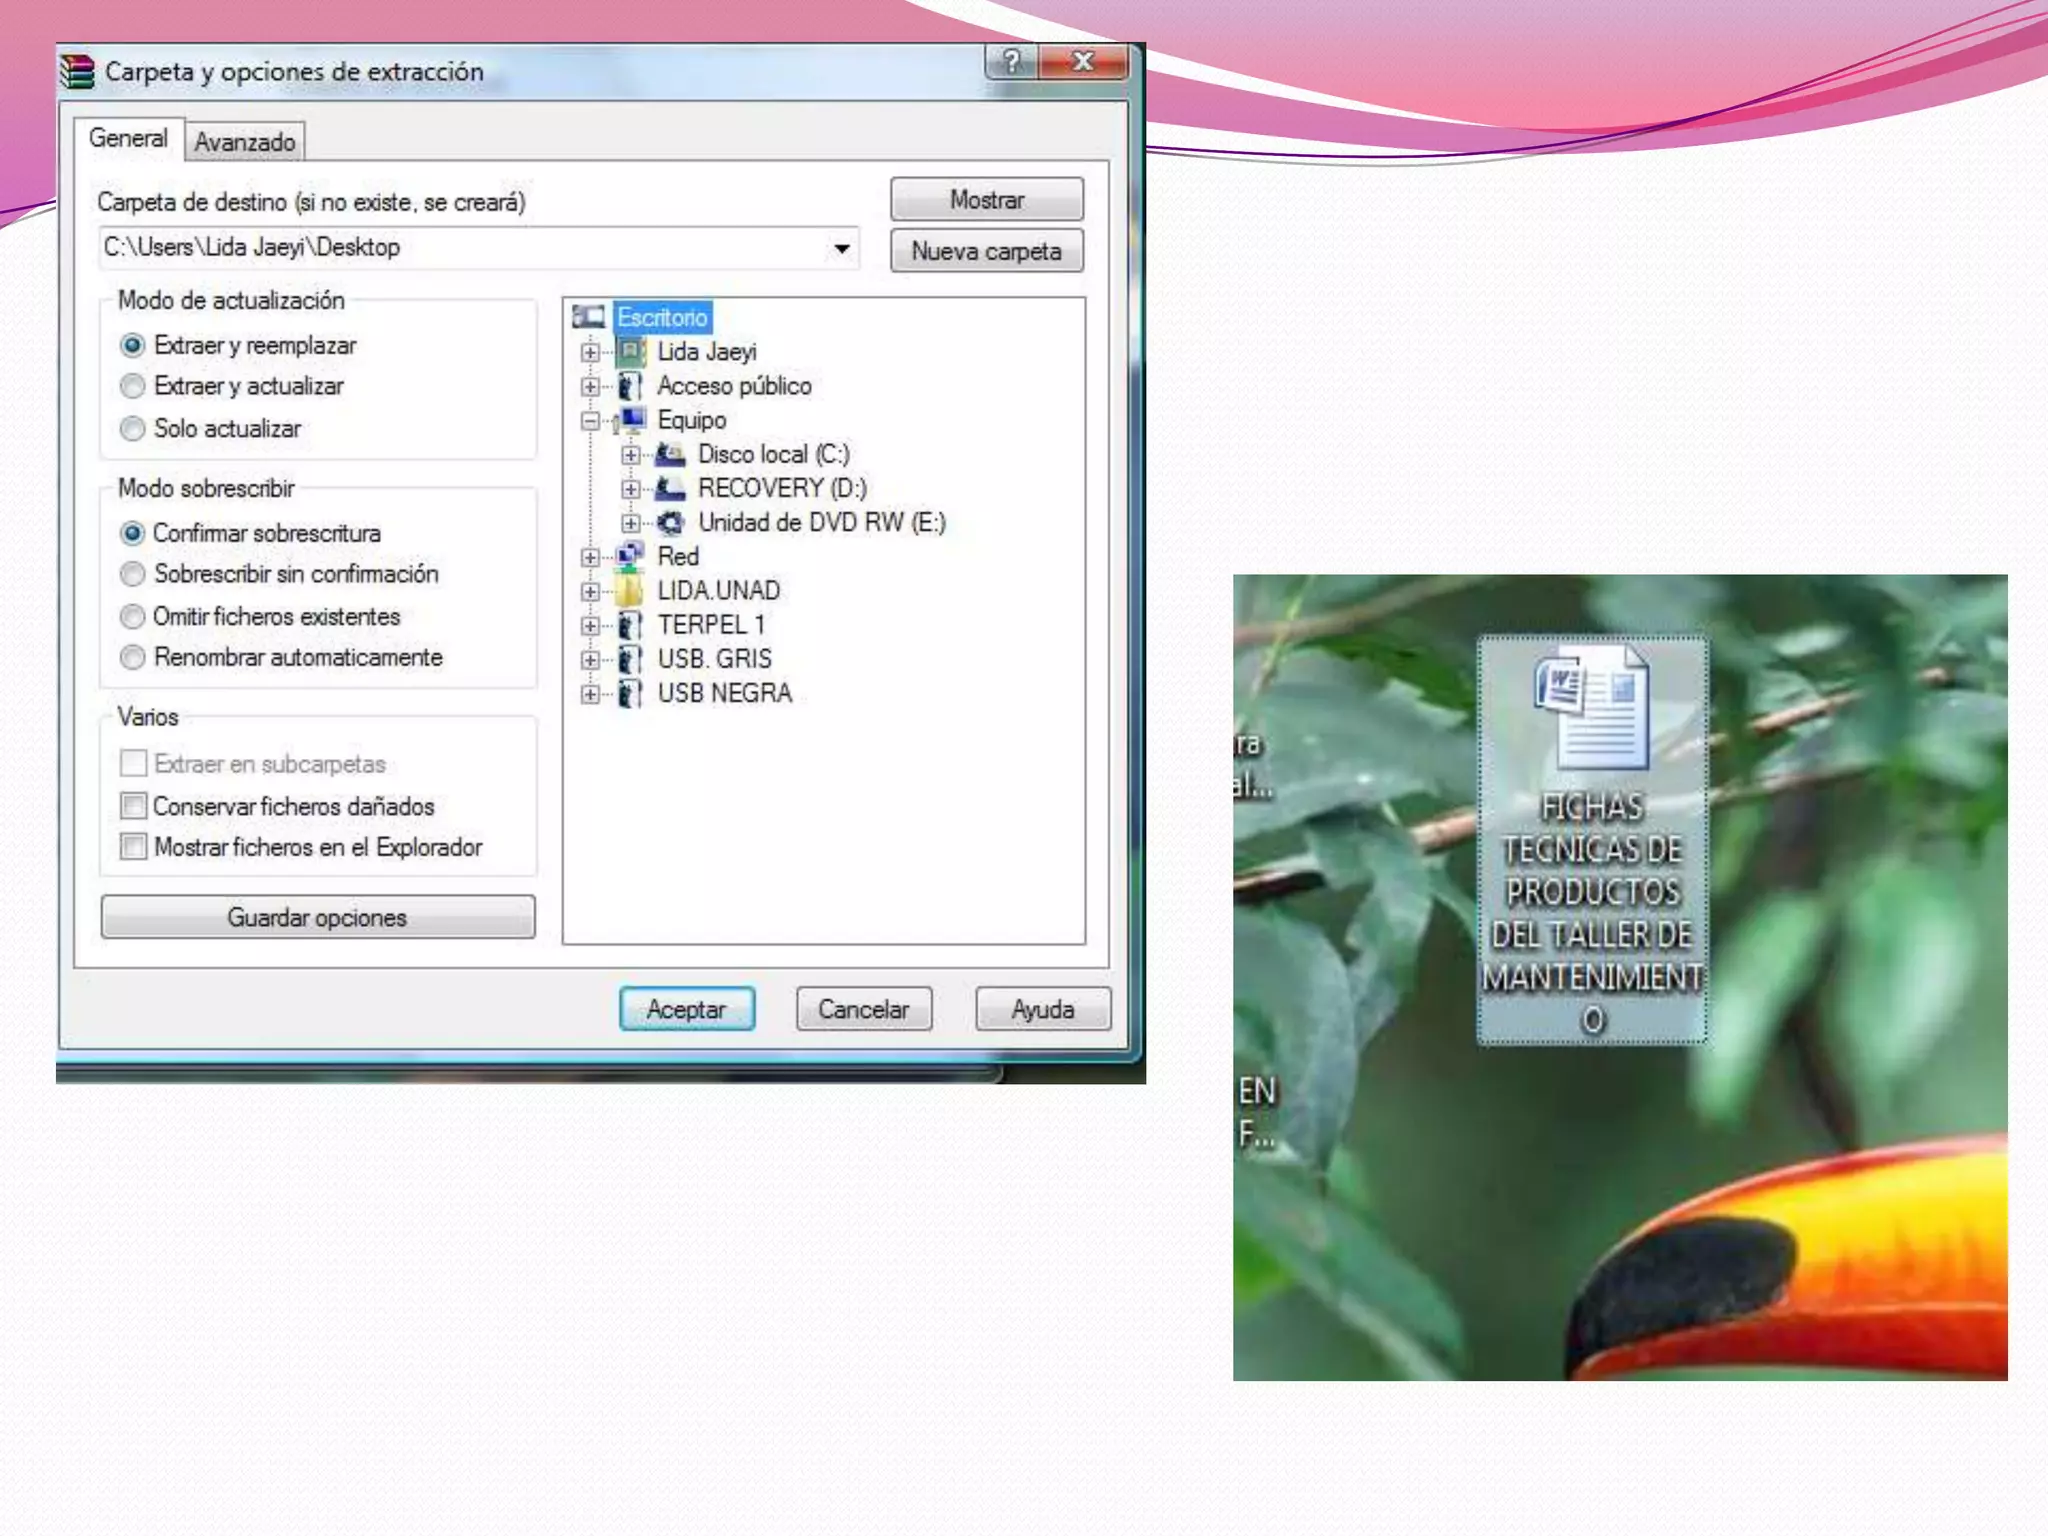Click the Disco local (C:) drive icon
This screenshot has height=1536, width=2048.
coord(669,455)
